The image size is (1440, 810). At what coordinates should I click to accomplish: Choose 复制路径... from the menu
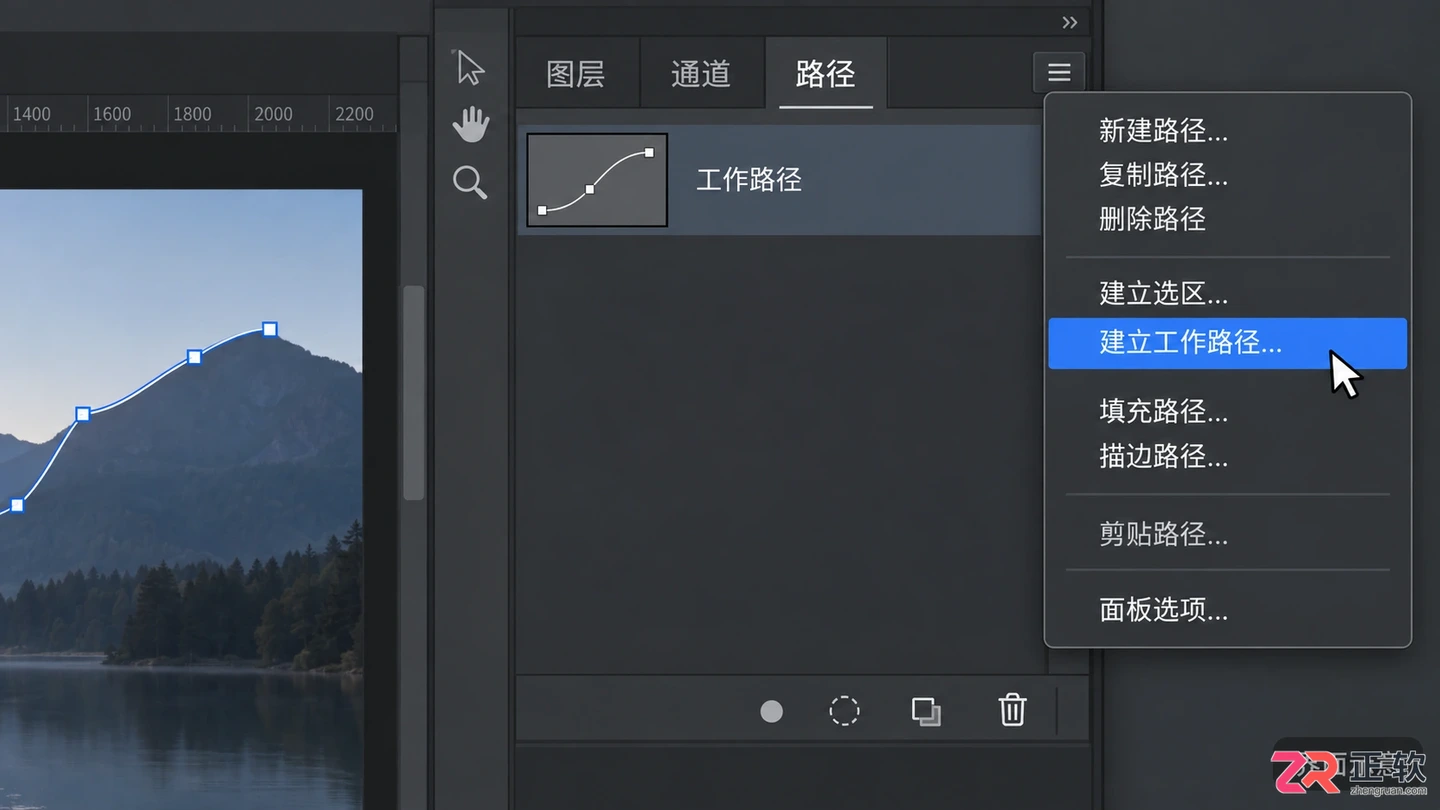1163,175
